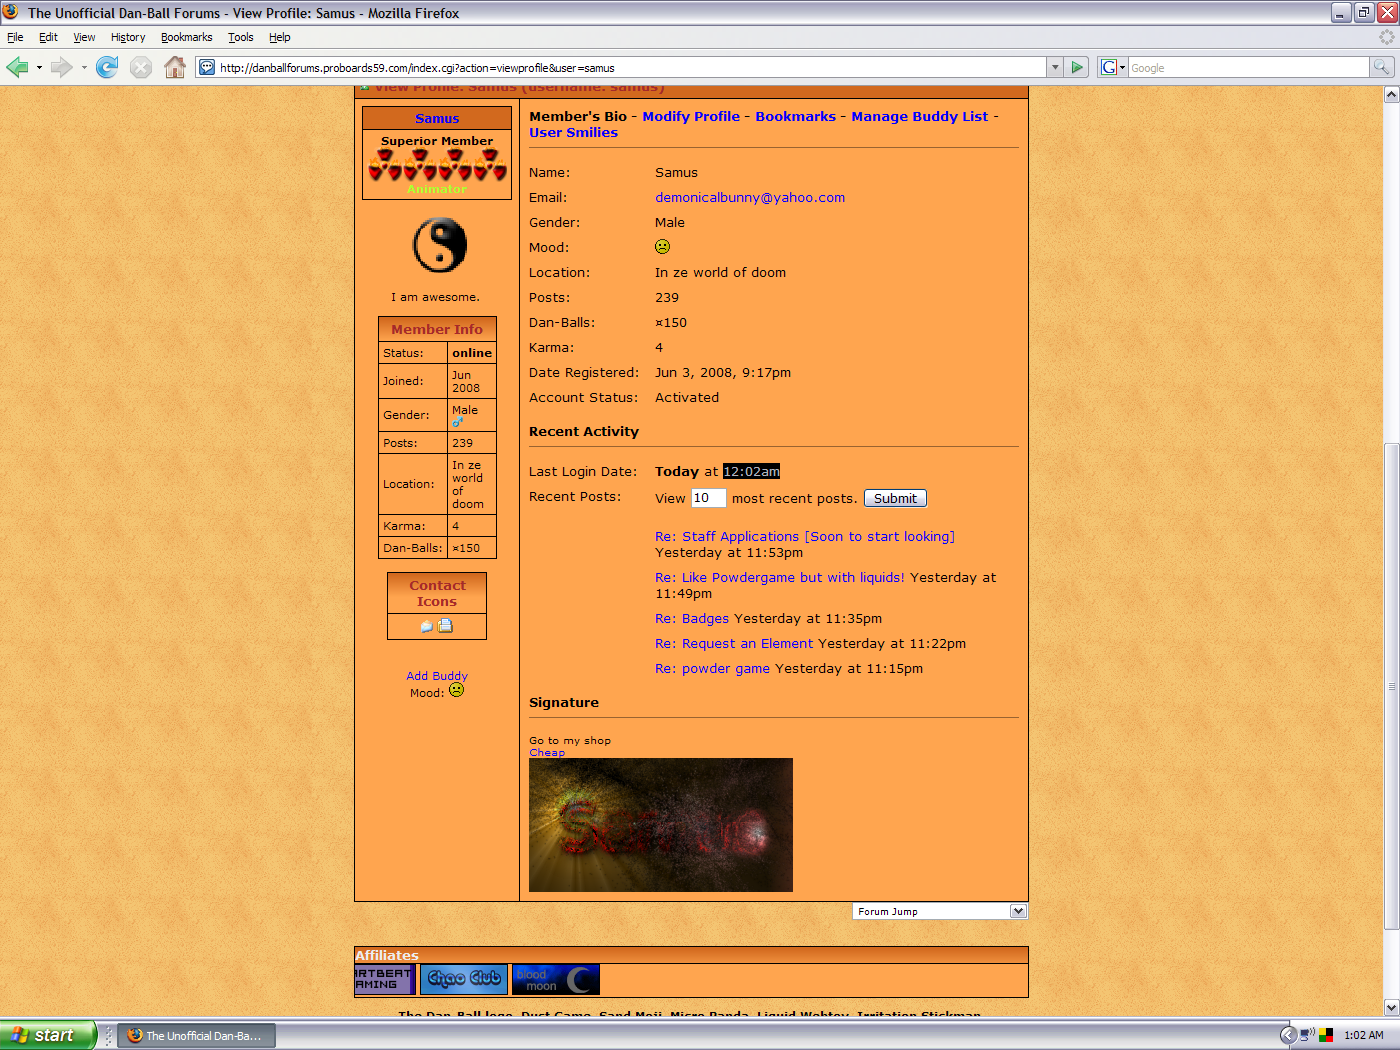Expand the address bar URL history dropdown
This screenshot has width=1400, height=1050.
click(x=1054, y=67)
